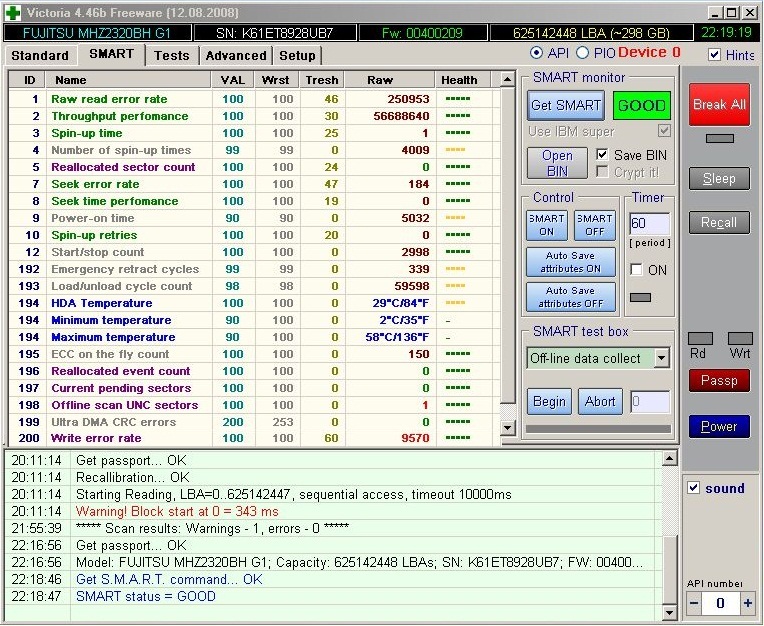Image resolution: width=764 pixels, height=626 pixels.
Task: Click the SMART test box number field
Action: [x=650, y=401]
